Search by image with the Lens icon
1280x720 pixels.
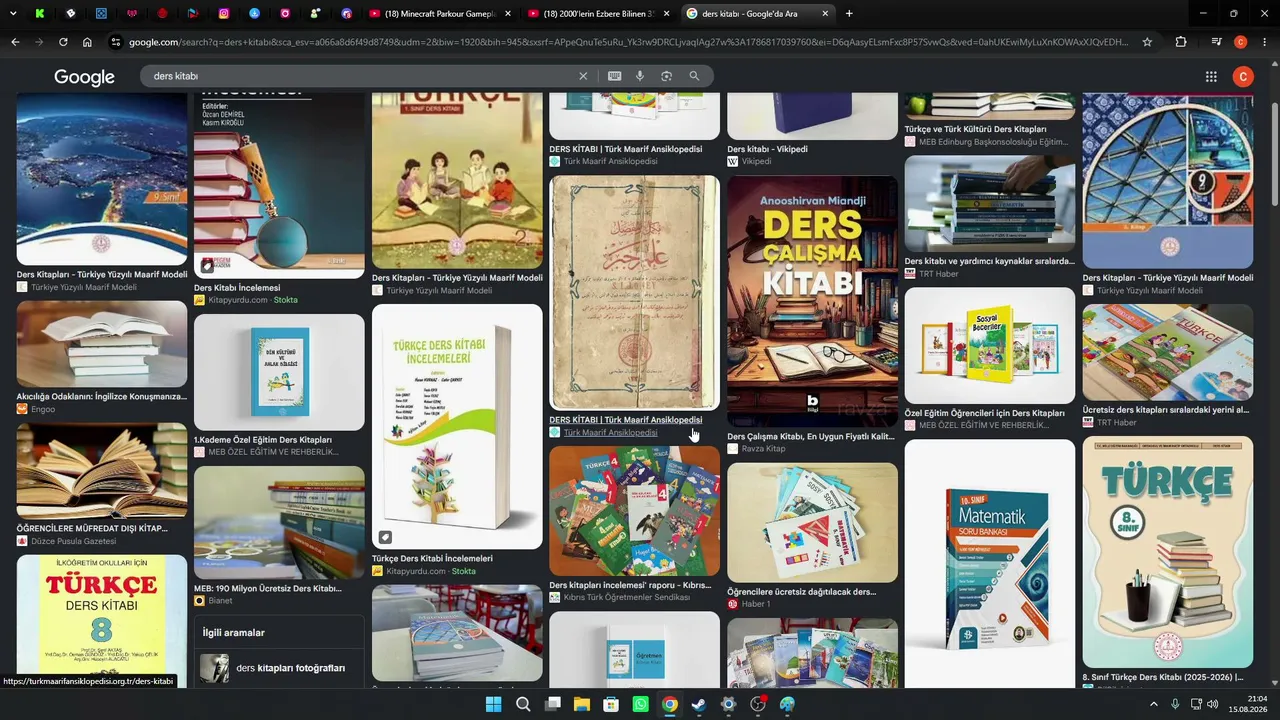[x=666, y=76]
